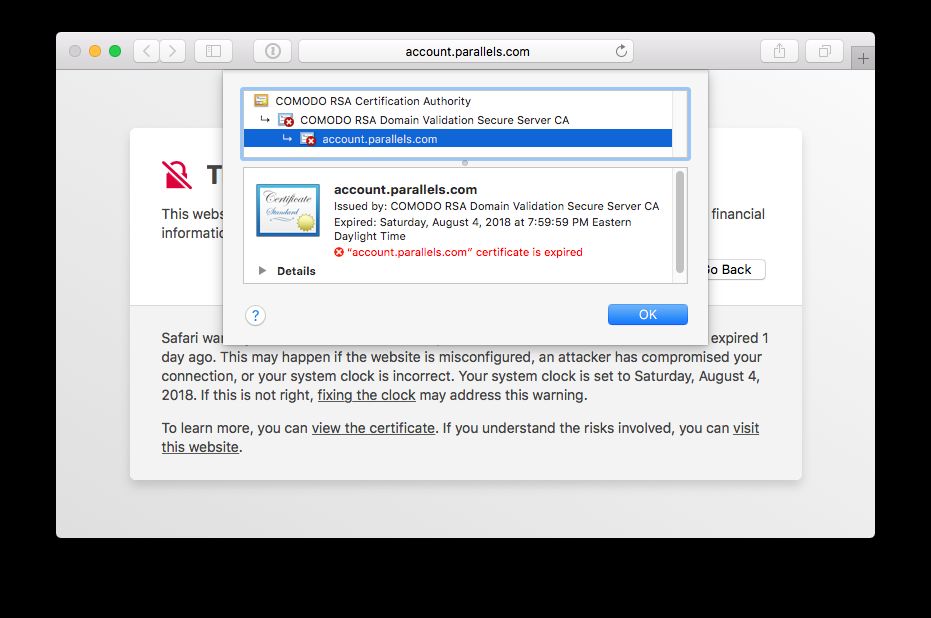
Task: Expand the Details disclosure triangle
Action: (x=262, y=271)
